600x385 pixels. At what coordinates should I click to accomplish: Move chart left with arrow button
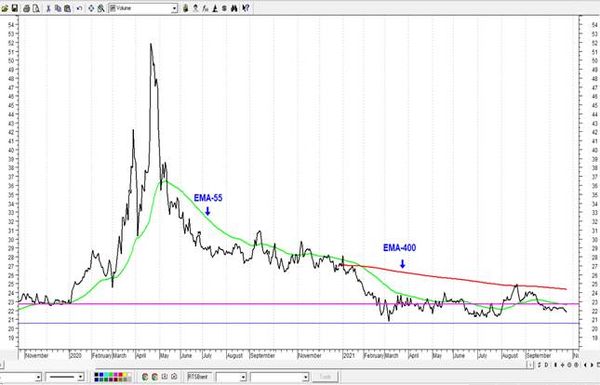(585, 365)
